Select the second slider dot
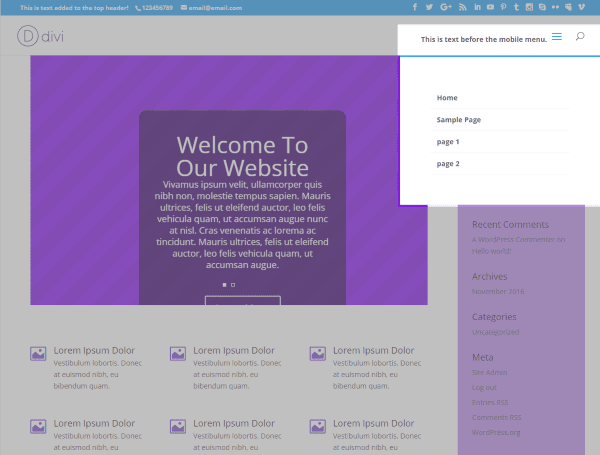Image resolution: width=600 pixels, height=455 pixels. [233, 285]
